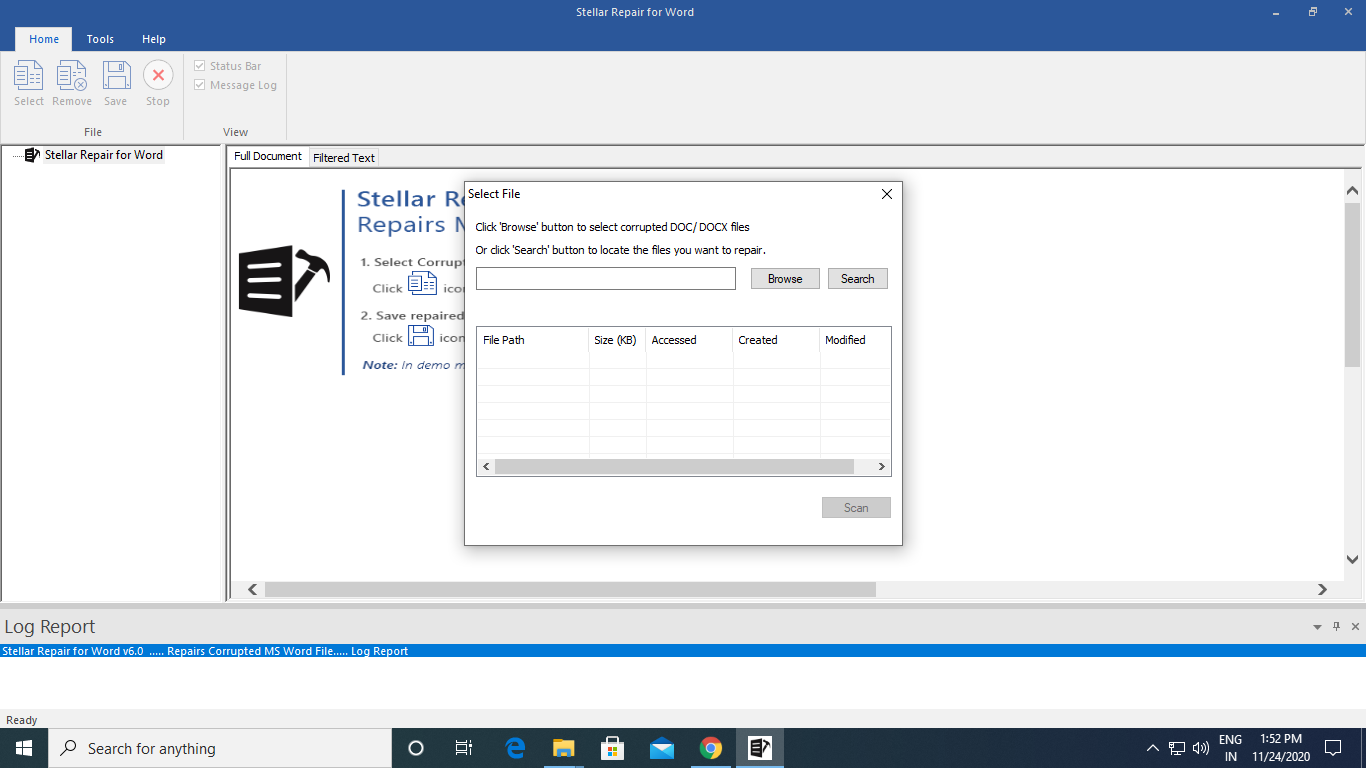Click the Stellar hammer logo image
This screenshot has height=768, width=1366.
284,281
